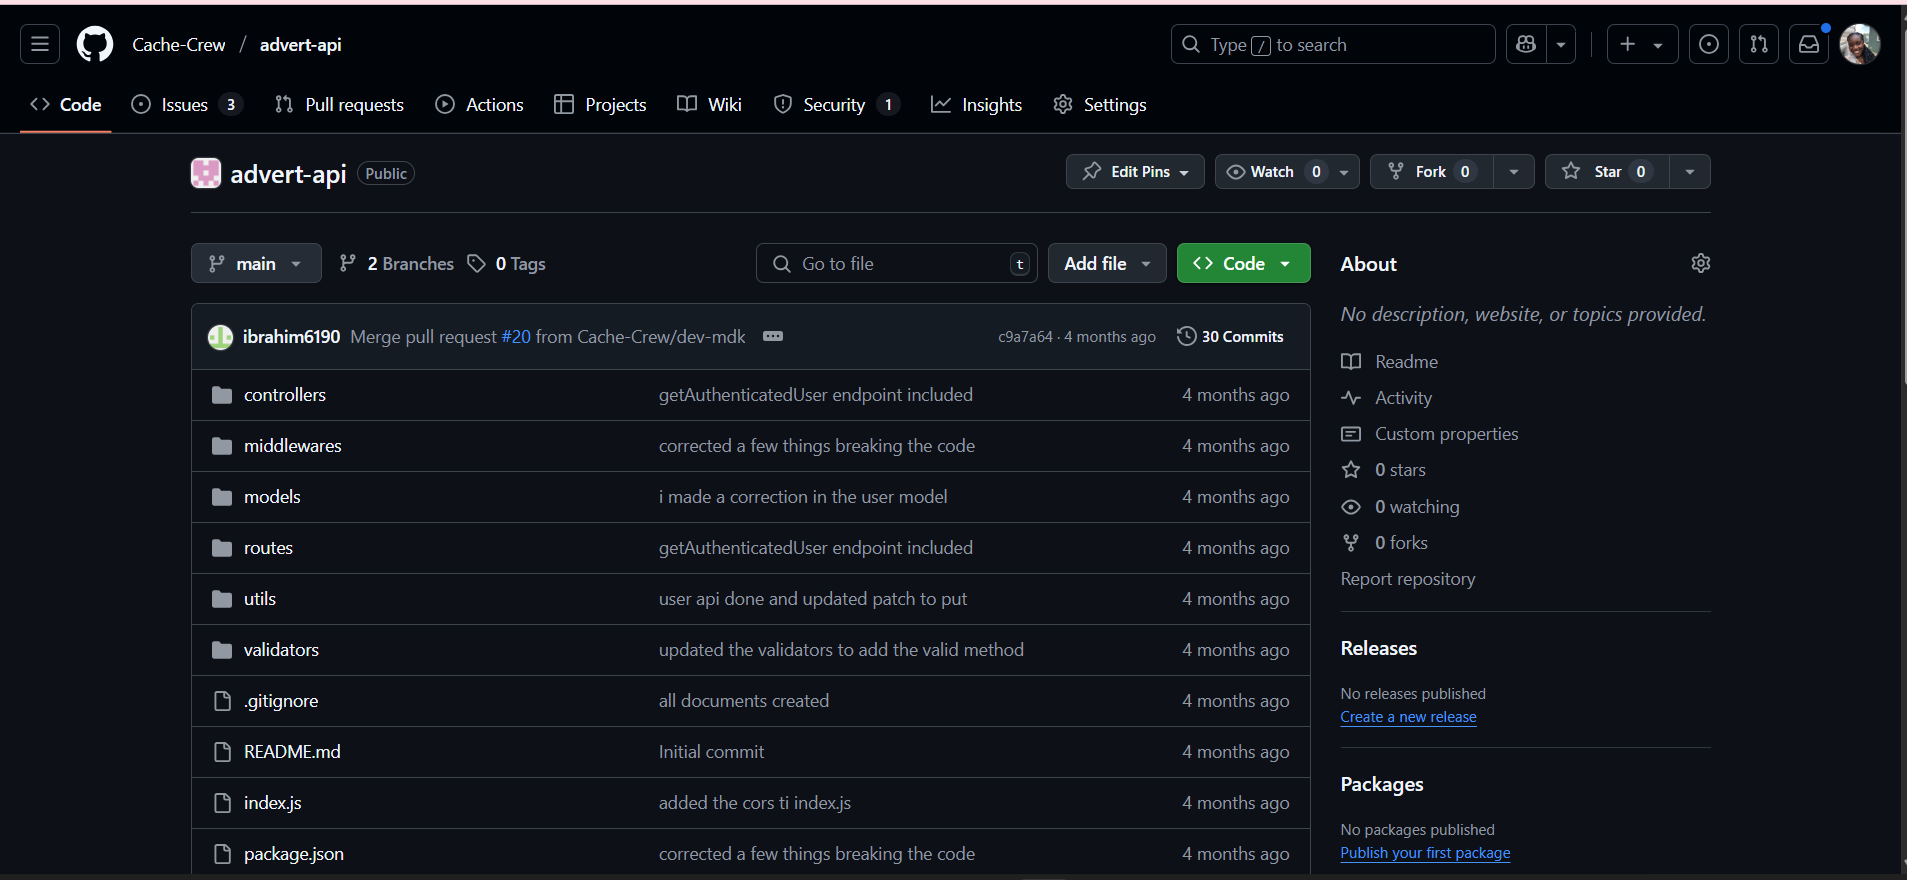View the 2 Branches link
Image resolution: width=1907 pixels, height=880 pixels.
[397, 263]
